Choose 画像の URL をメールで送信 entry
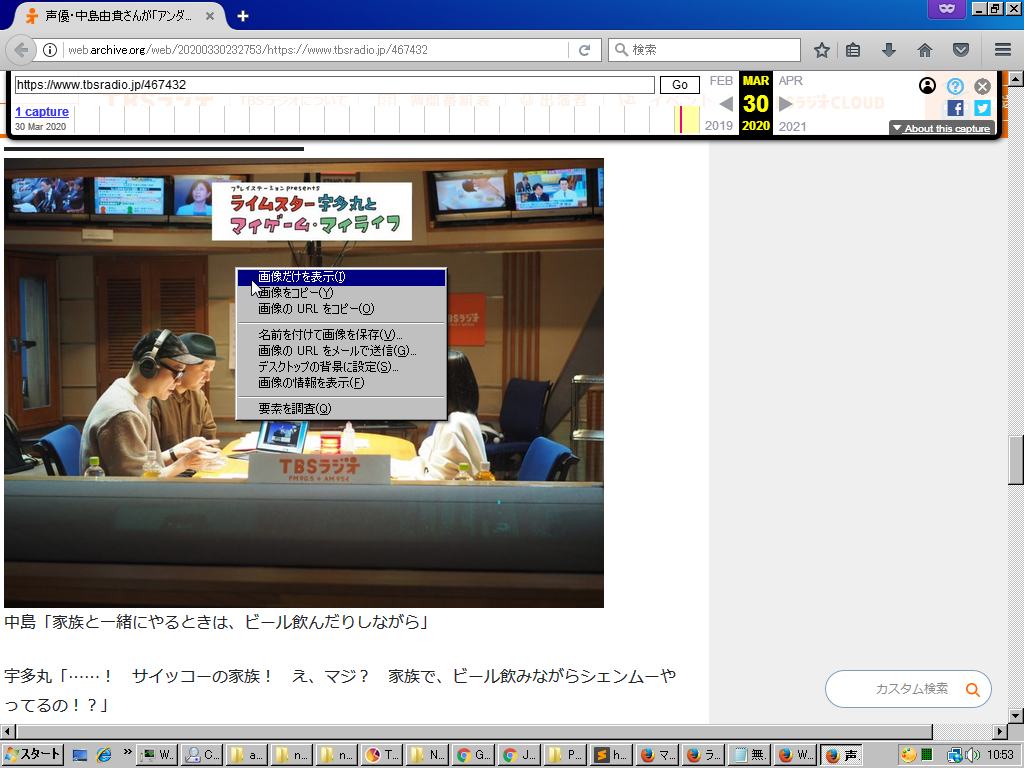 342,351
